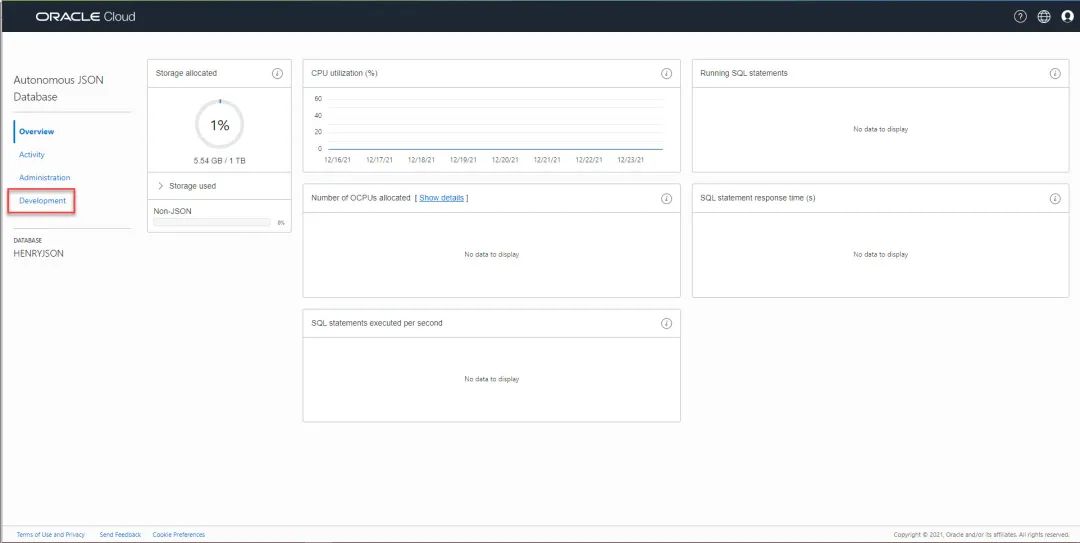Open the Activity page
The width and height of the screenshot is (1080, 543).
pyautogui.click(x=32, y=155)
